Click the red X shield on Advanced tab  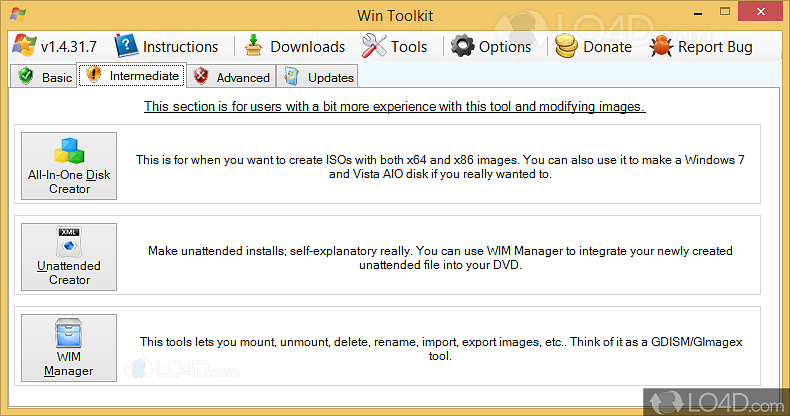tap(201, 76)
